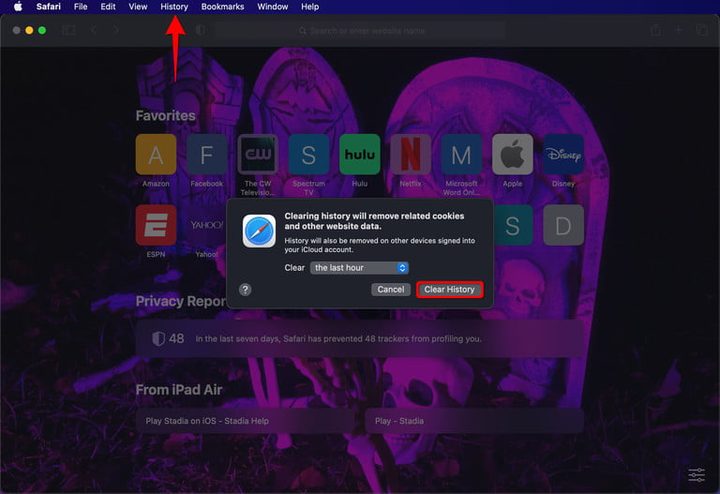The image size is (720, 494).
Task: Open the Share toolbar icon
Action: click(x=656, y=30)
